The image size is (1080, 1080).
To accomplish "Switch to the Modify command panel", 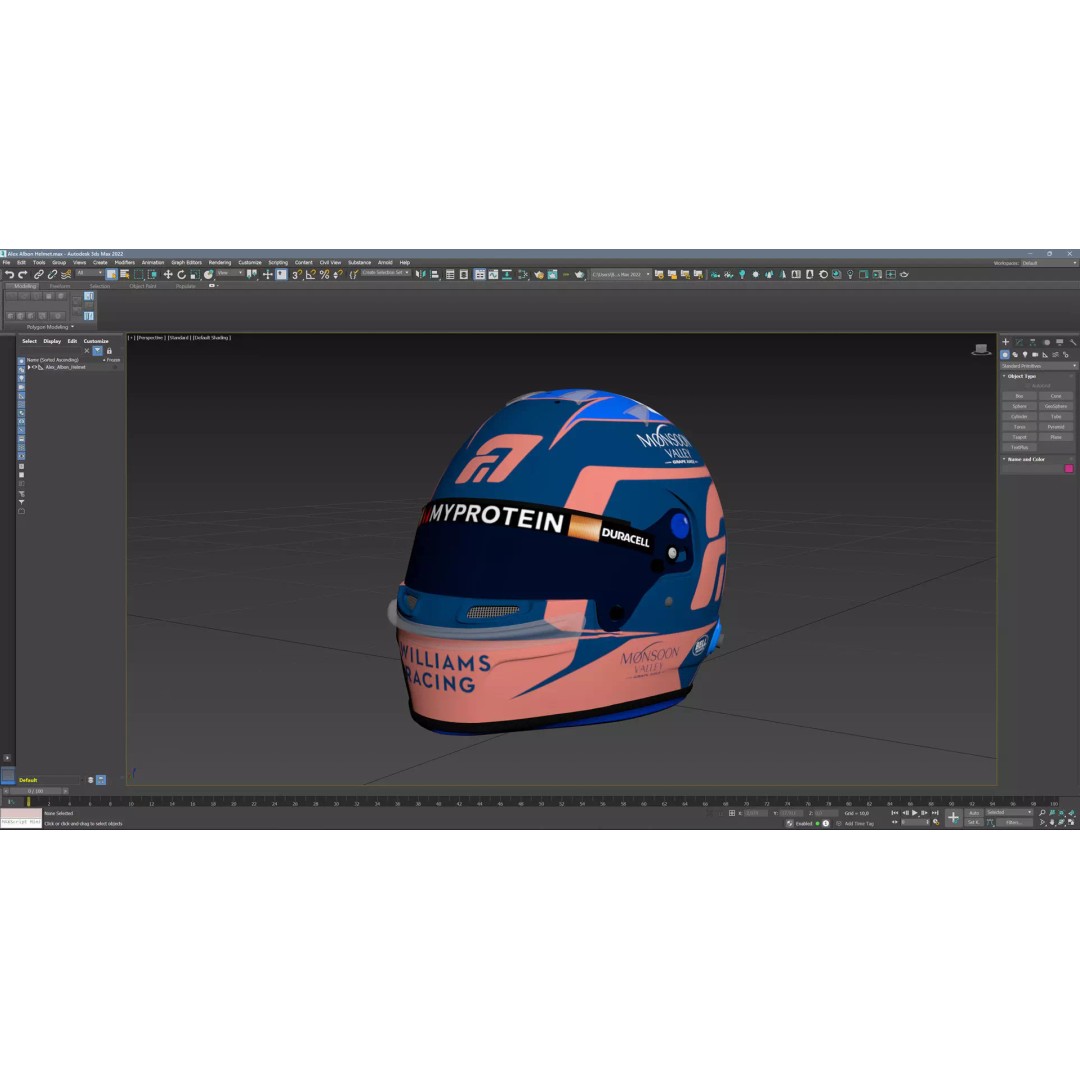I will 1019,342.
